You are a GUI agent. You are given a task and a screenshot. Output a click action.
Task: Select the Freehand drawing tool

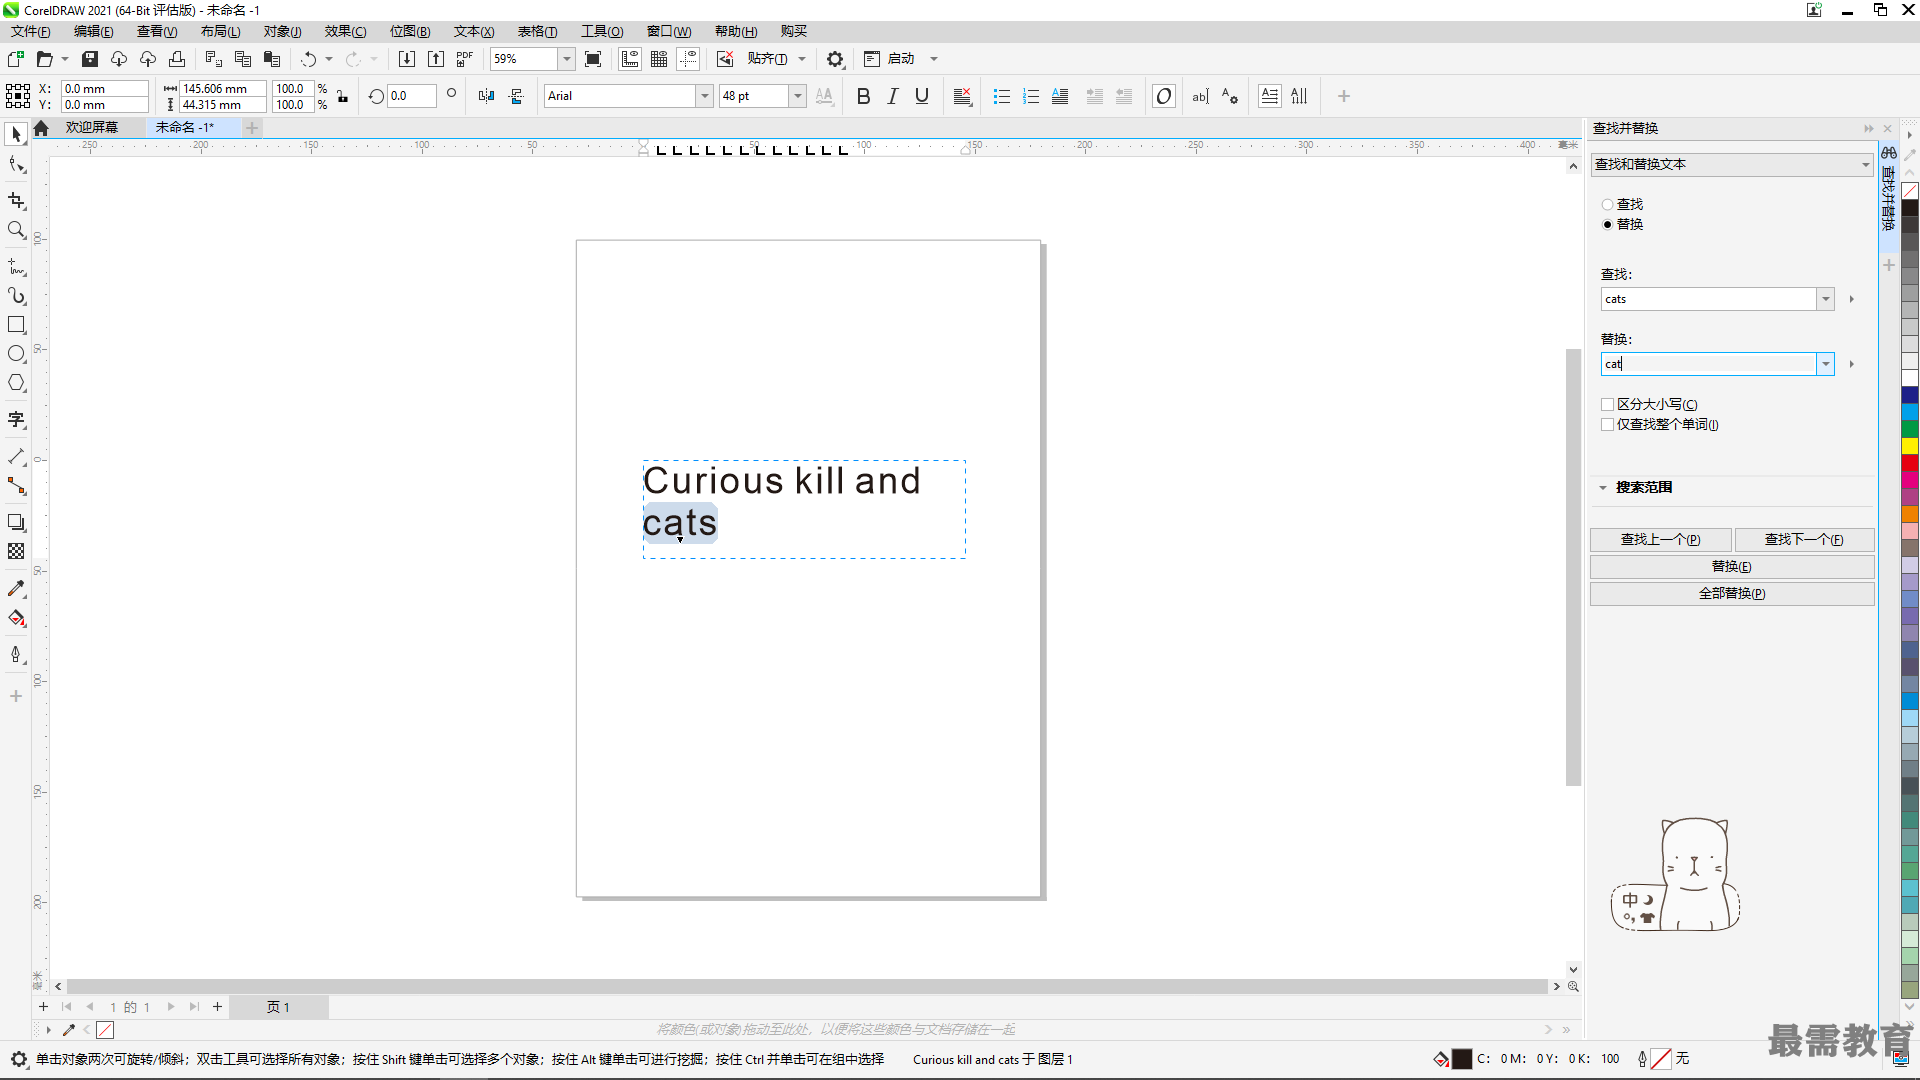pyautogui.click(x=16, y=267)
